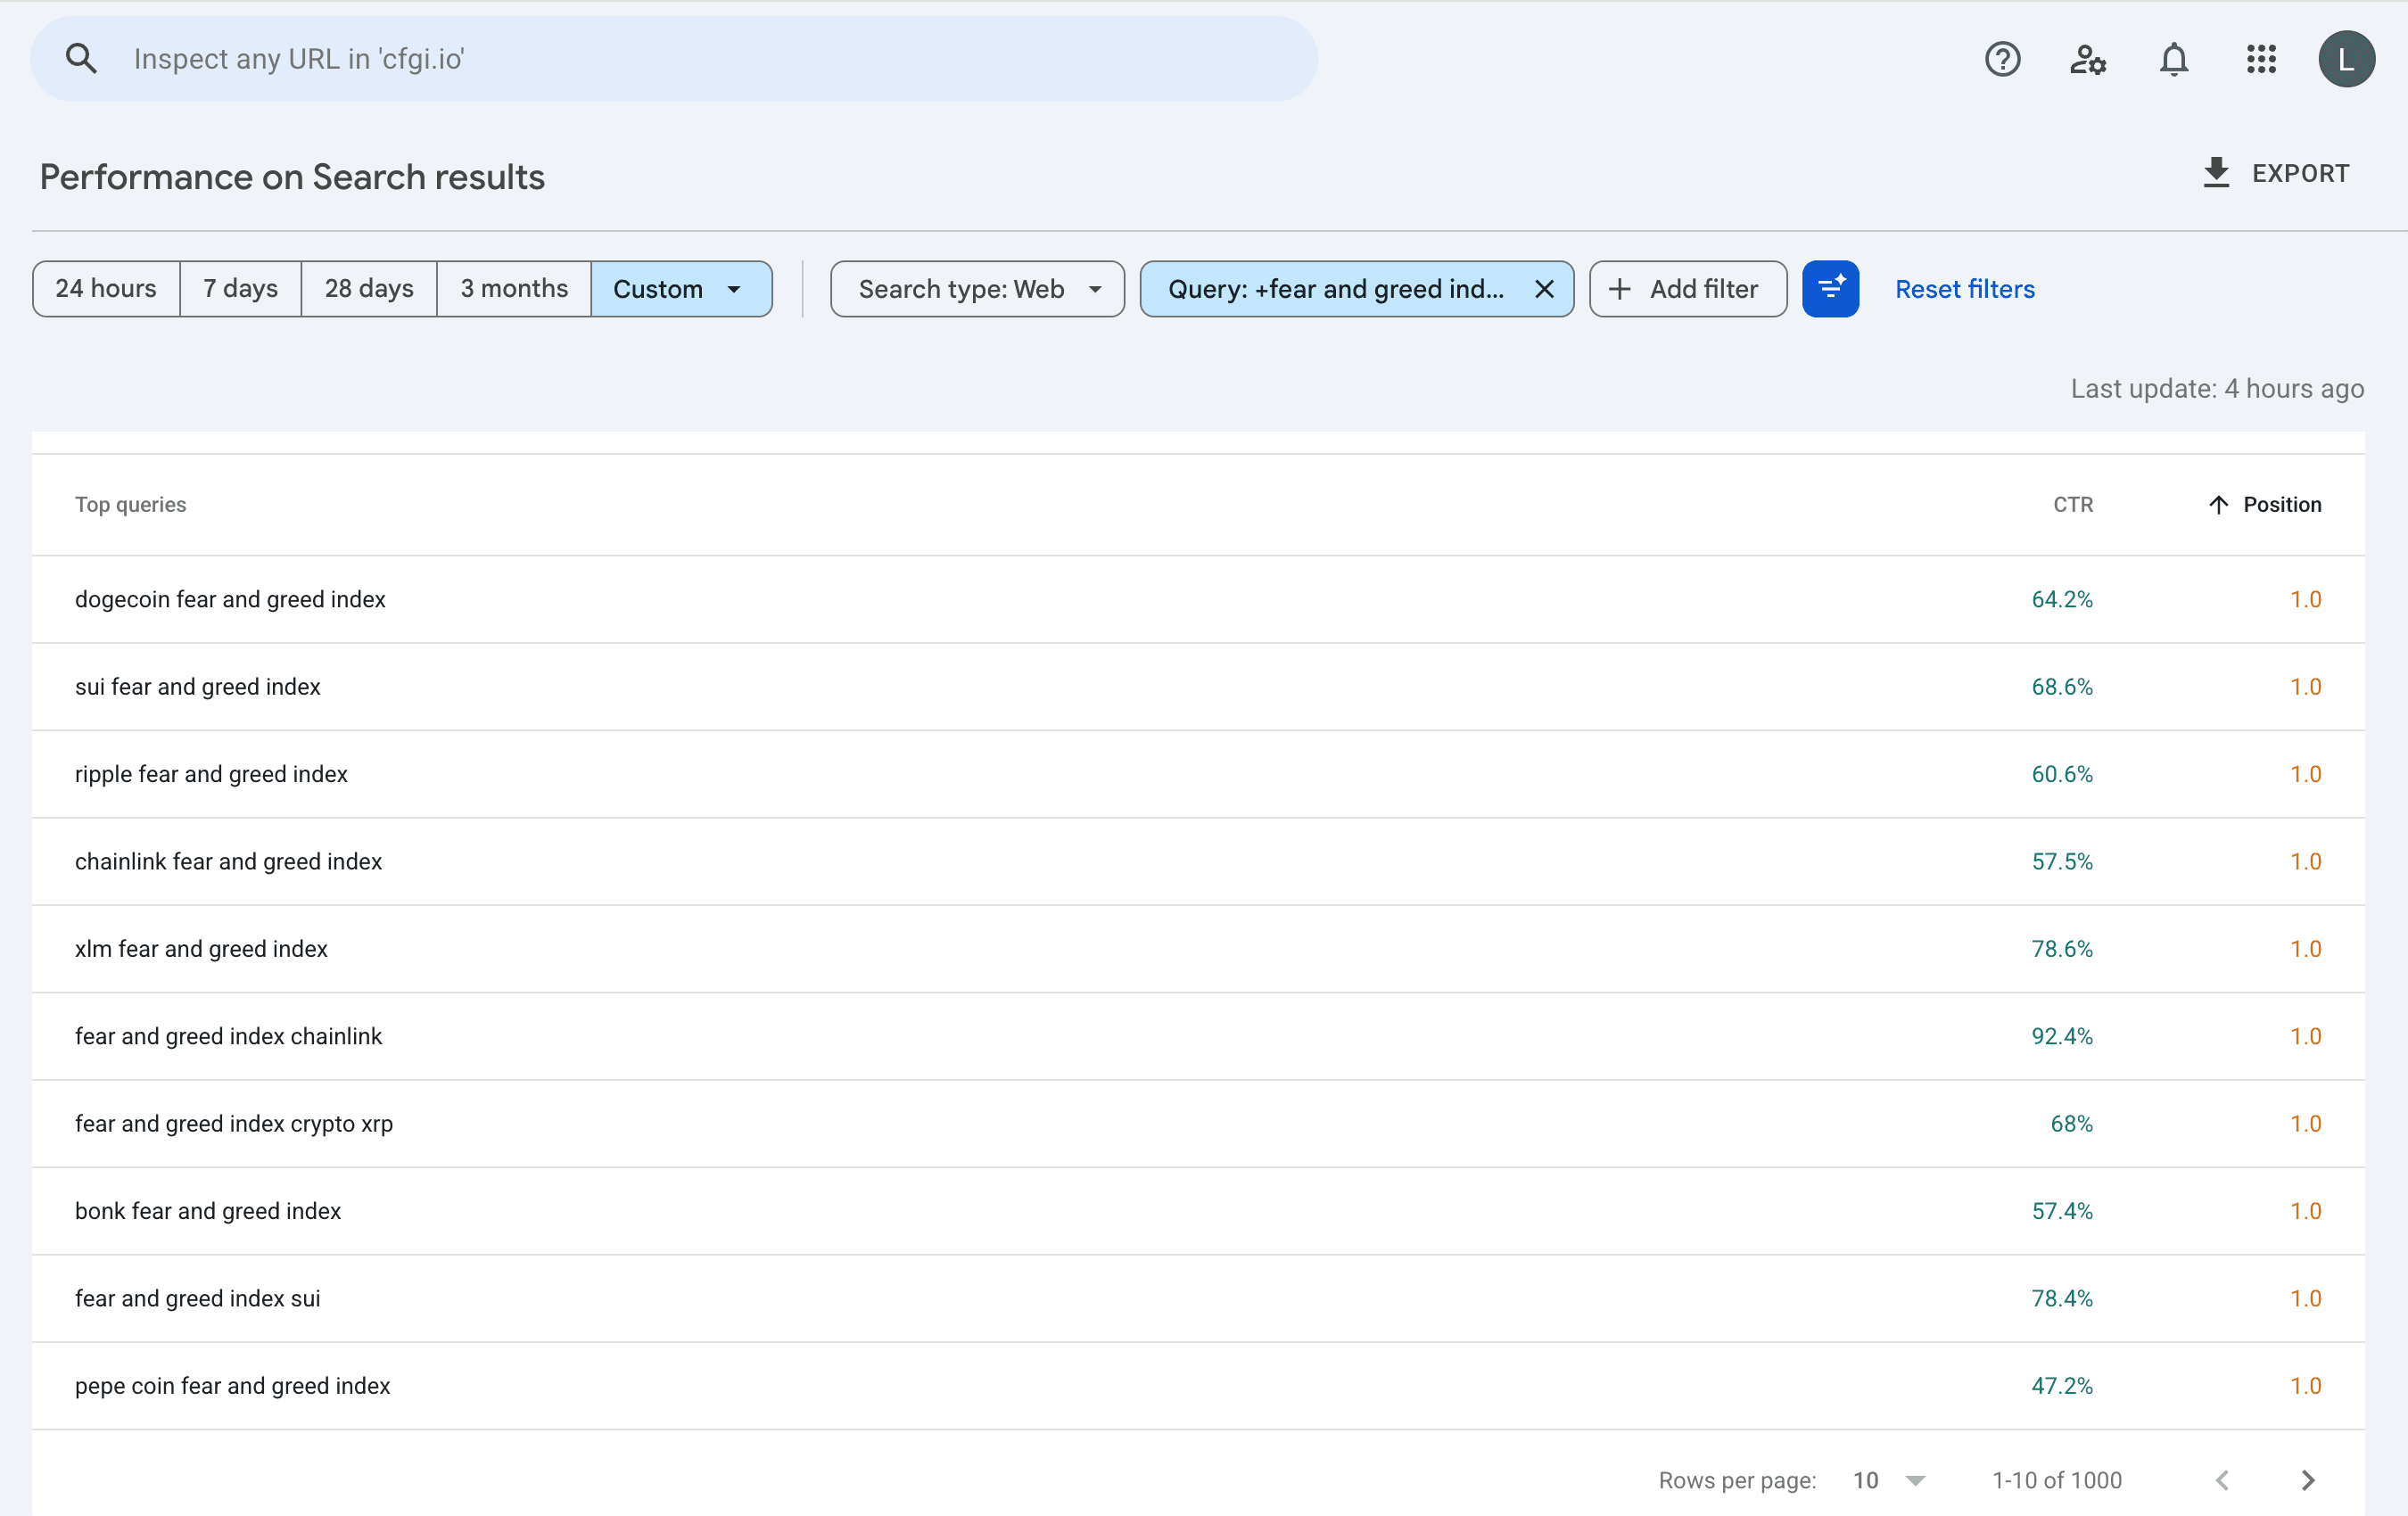This screenshot has width=2408, height=1516.
Task: Click the blue filter sparkle icon button
Action: click(1830, 289)
